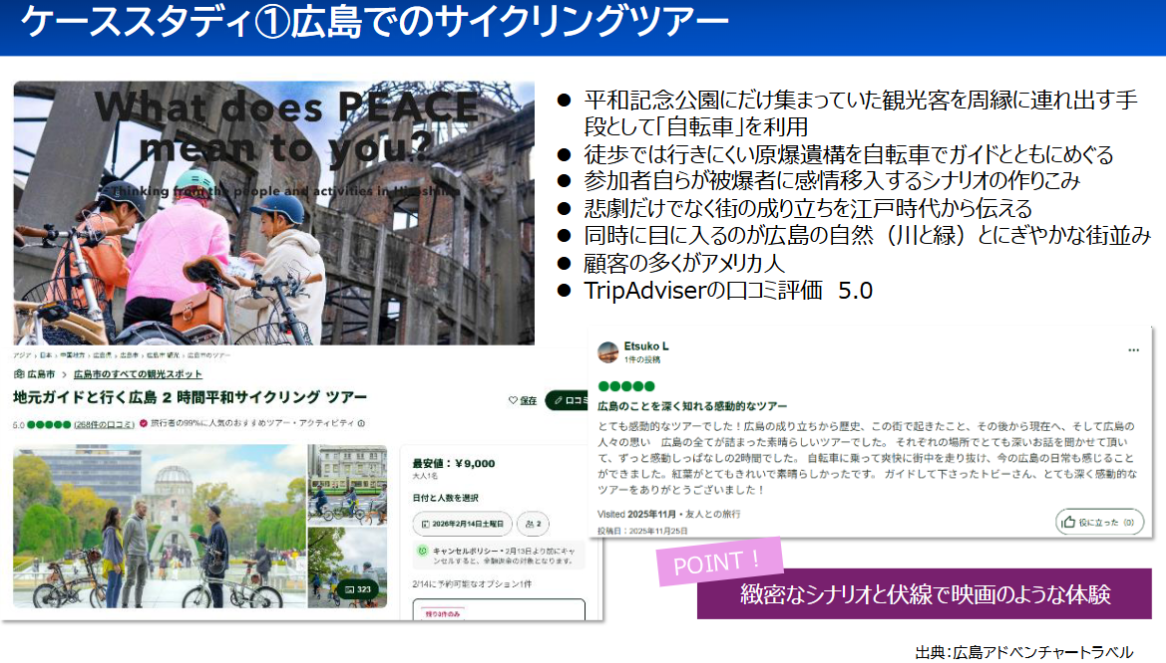Click the Etsuko L reviewer name

pyautogui.click(x=646, y=346)
